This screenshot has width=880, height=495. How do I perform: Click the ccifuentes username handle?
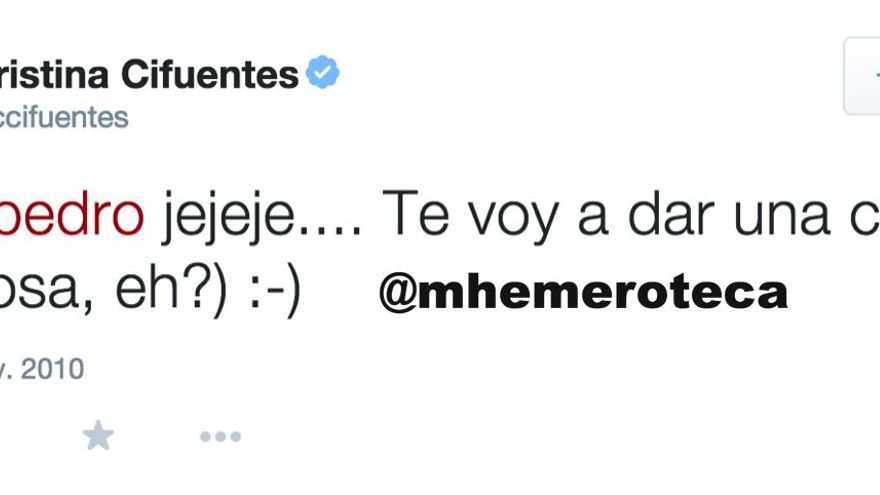[x=64, y=118]
